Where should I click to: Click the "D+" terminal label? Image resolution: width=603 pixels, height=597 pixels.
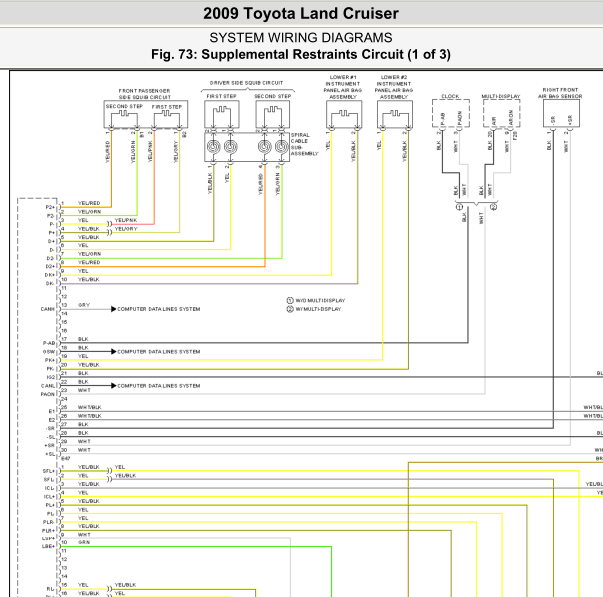(x=51, y=242)
